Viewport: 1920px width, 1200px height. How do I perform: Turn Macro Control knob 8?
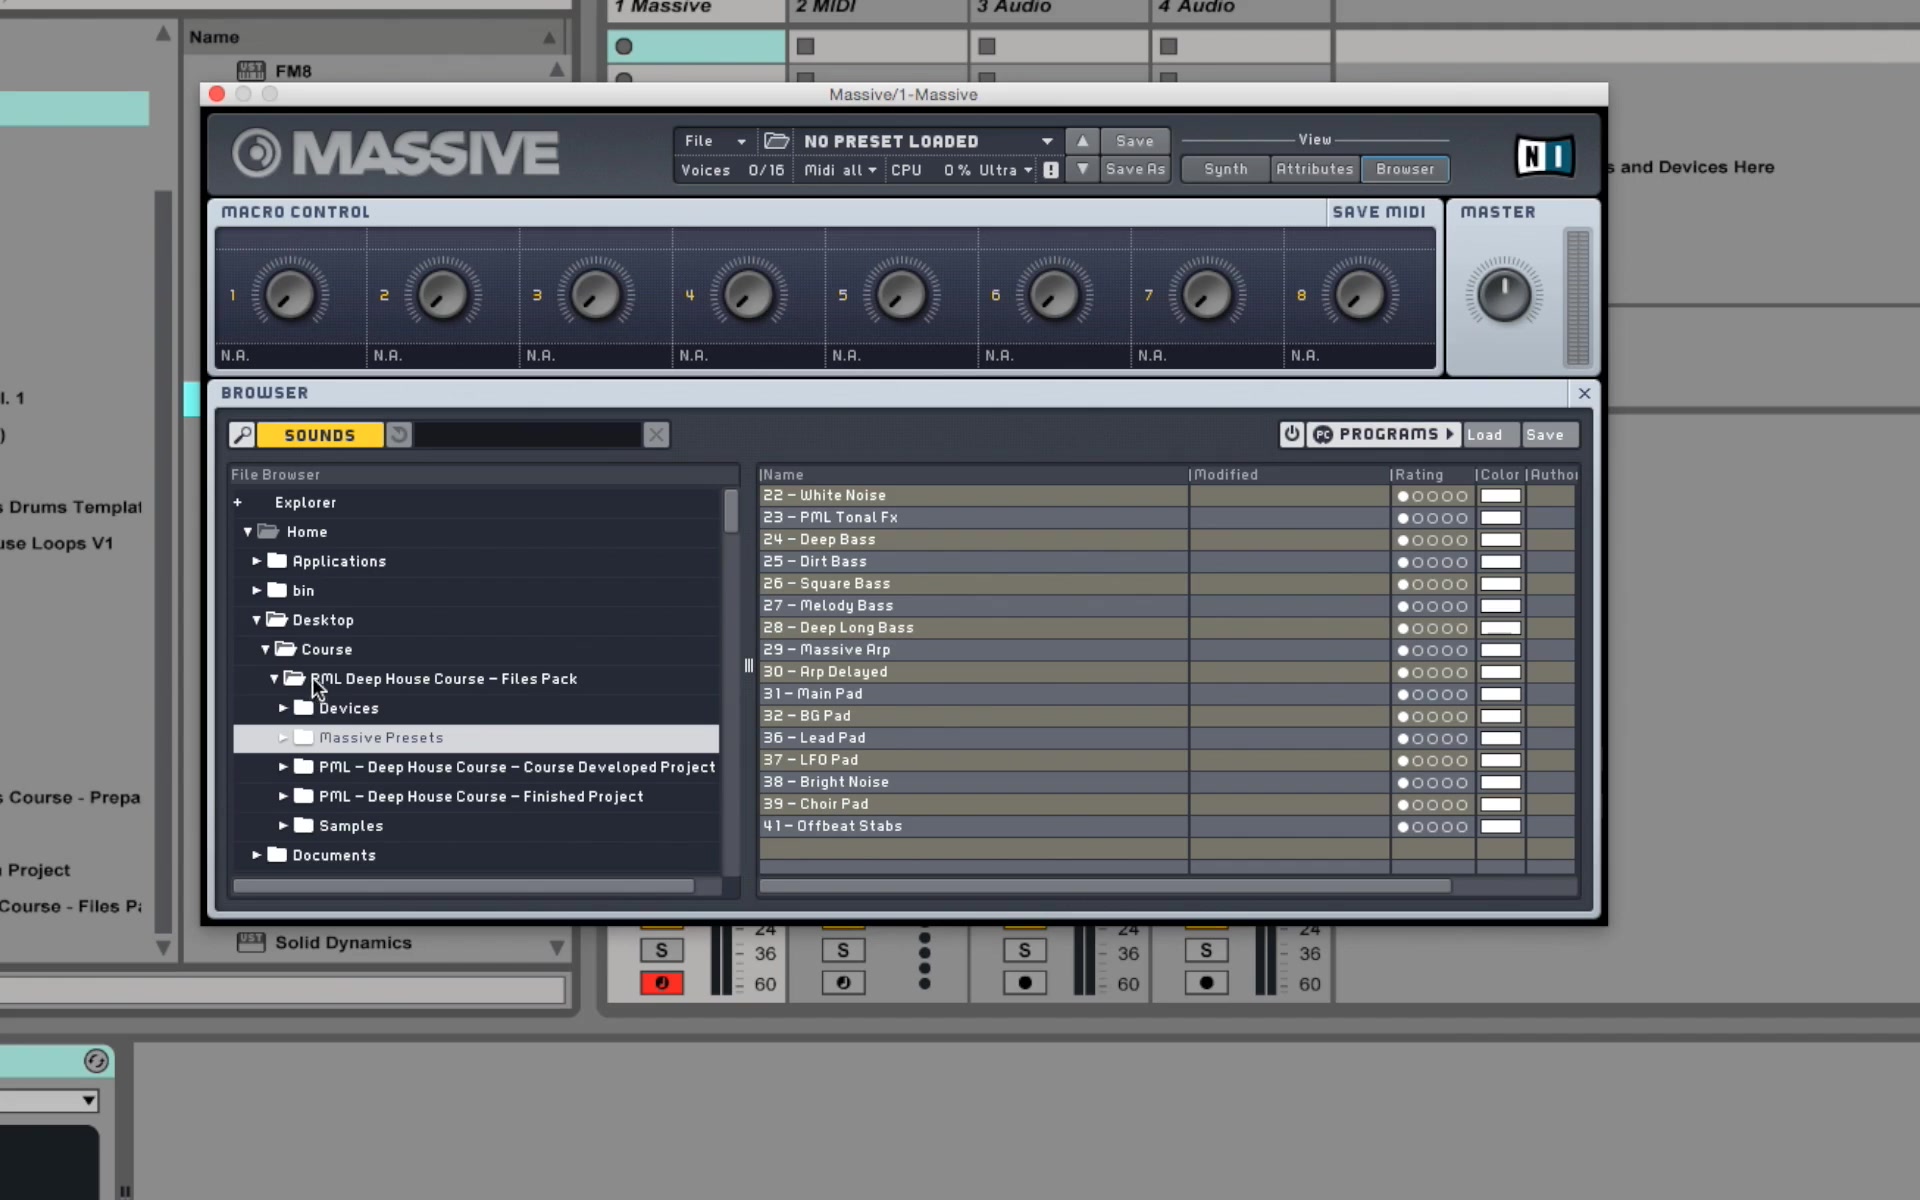(x=1360, y=295)
